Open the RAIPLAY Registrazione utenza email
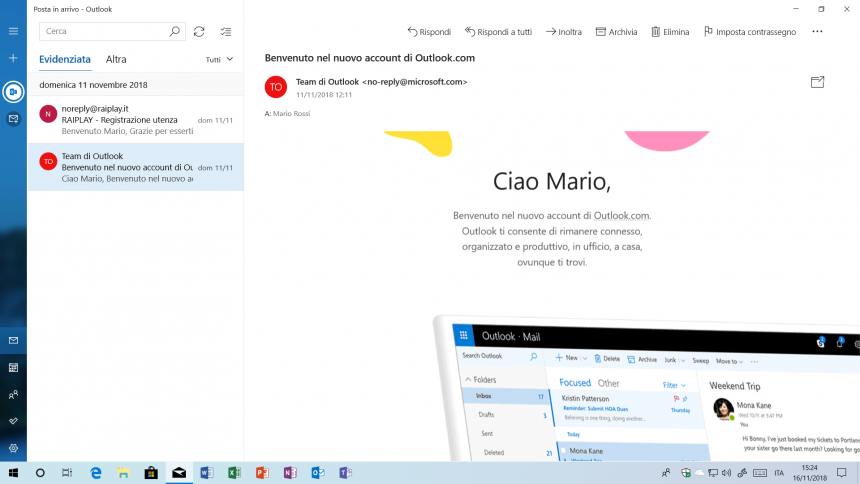 tap(135, 120)
